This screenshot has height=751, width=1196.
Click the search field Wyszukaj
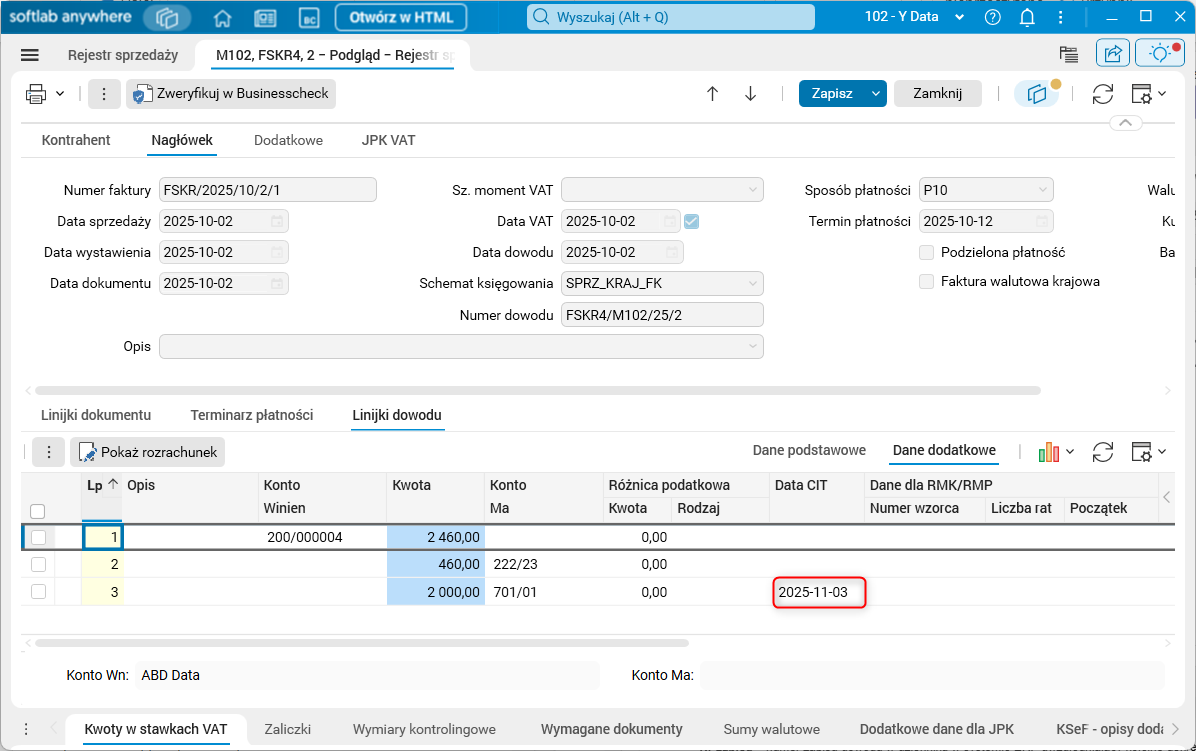point(670,17)
